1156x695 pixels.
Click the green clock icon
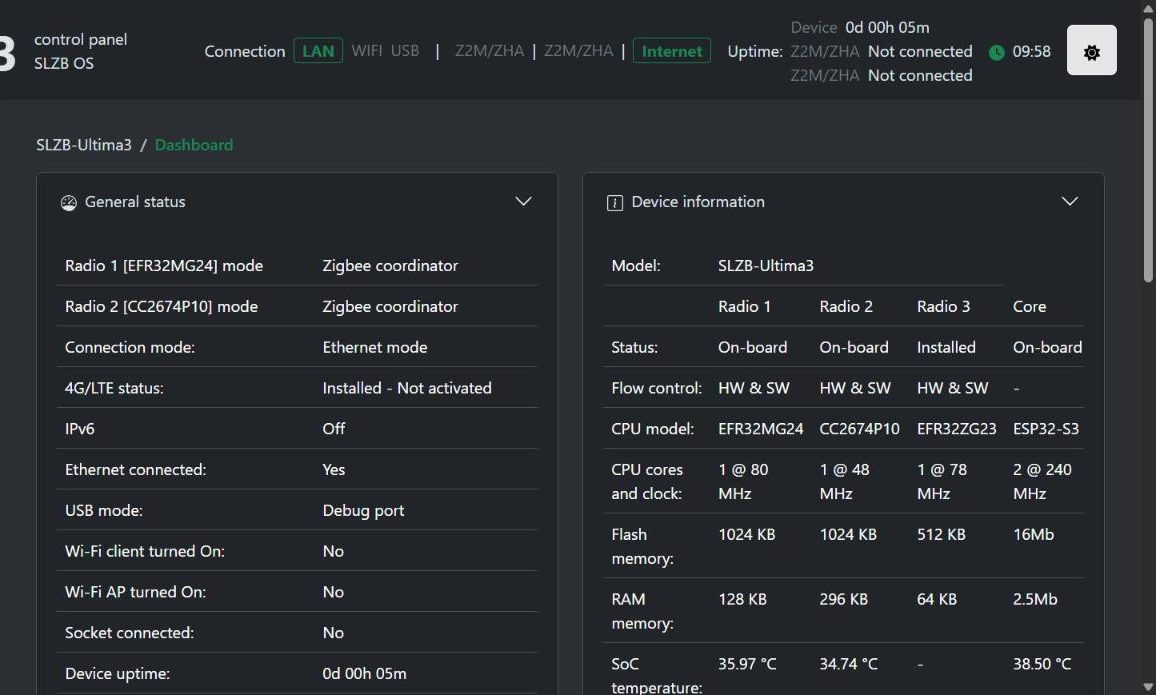(996, 52)
